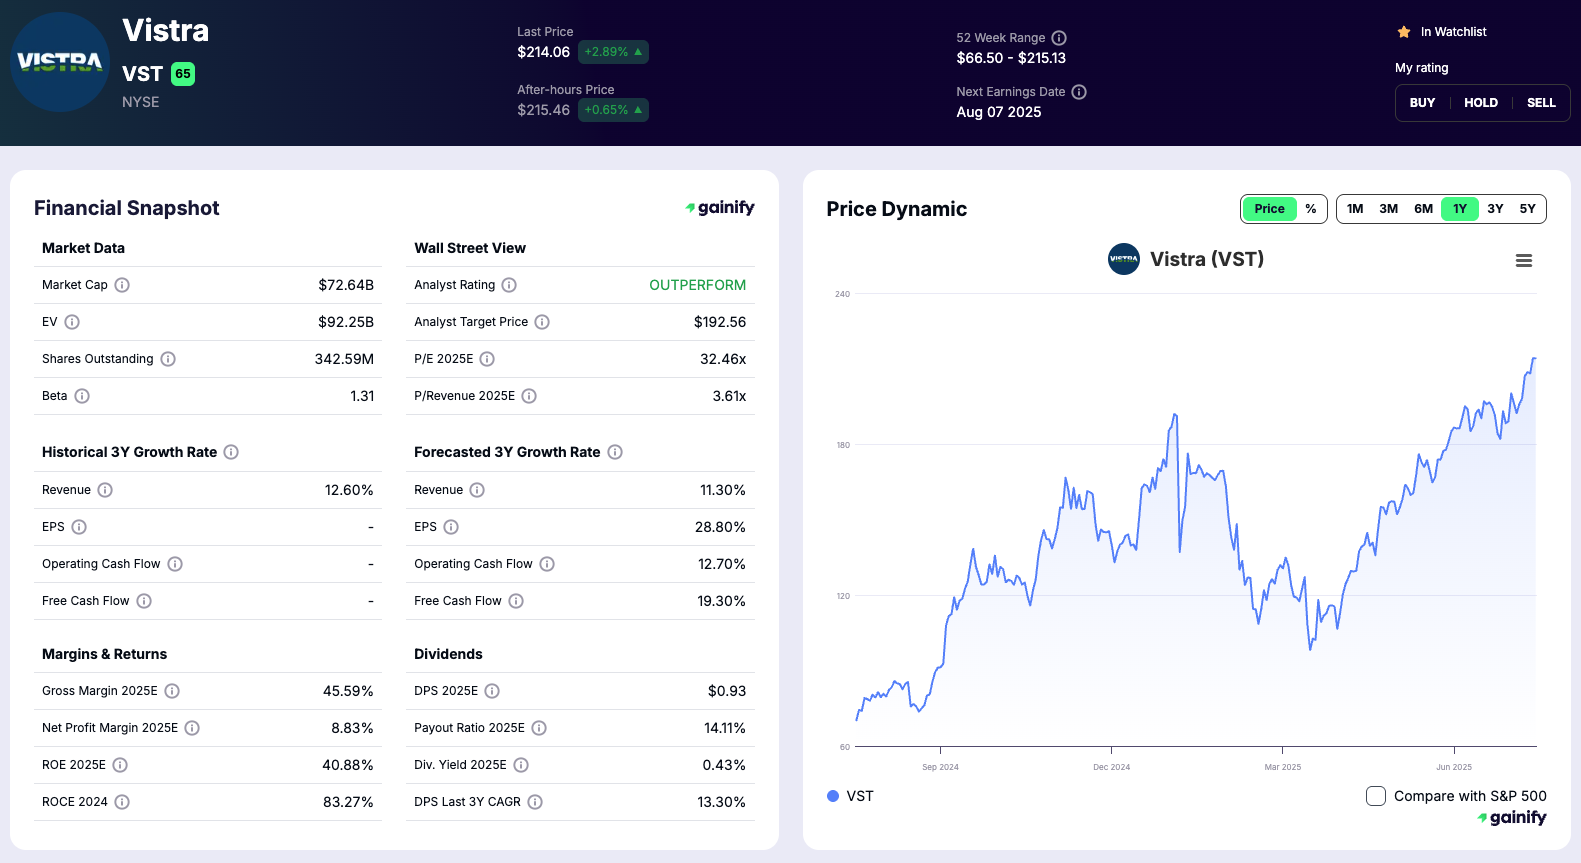Open forecasted Revenue info icon
Viewport: 1581px width, 863px height.
(x=477, y=490)
